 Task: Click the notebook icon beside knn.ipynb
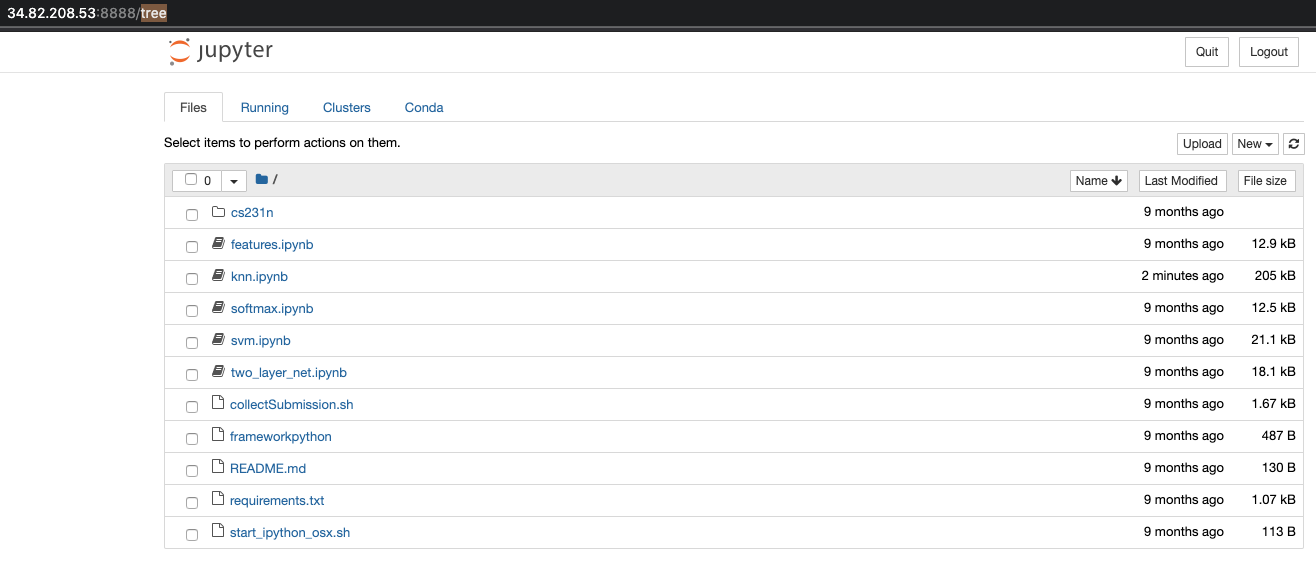click(x=219, y=276)
